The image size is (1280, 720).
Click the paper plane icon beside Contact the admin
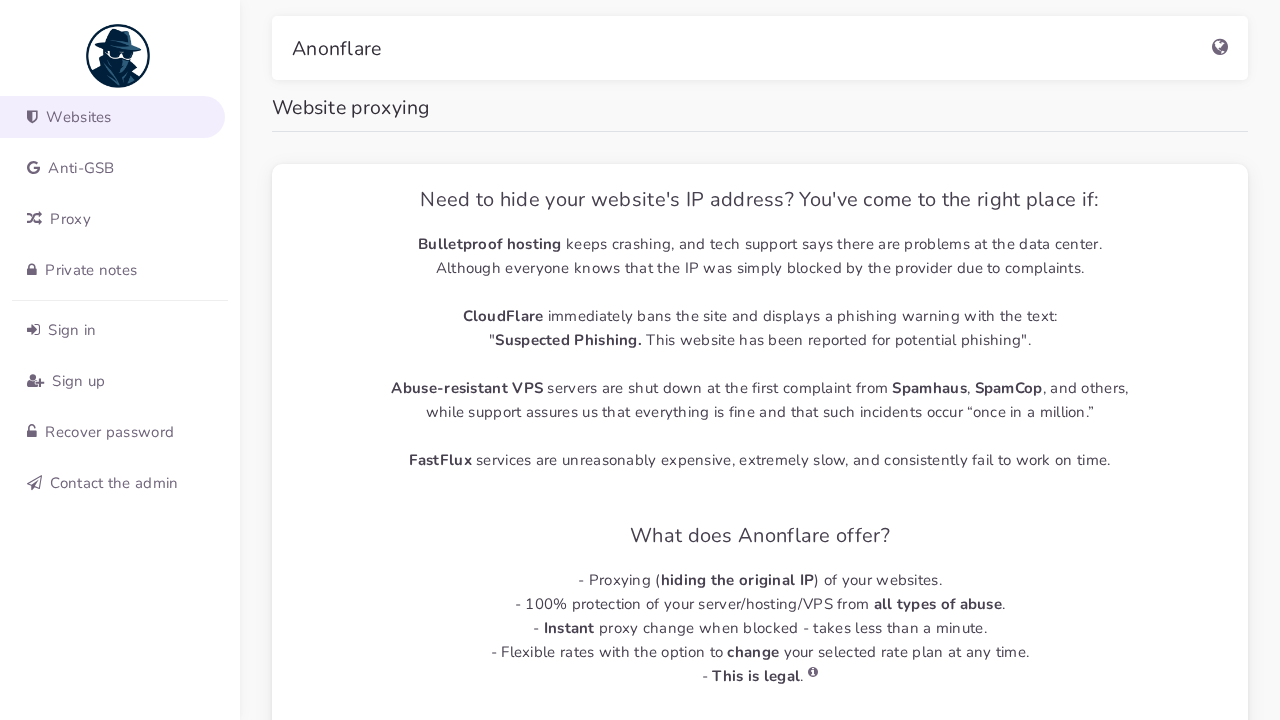pos(34,483)
